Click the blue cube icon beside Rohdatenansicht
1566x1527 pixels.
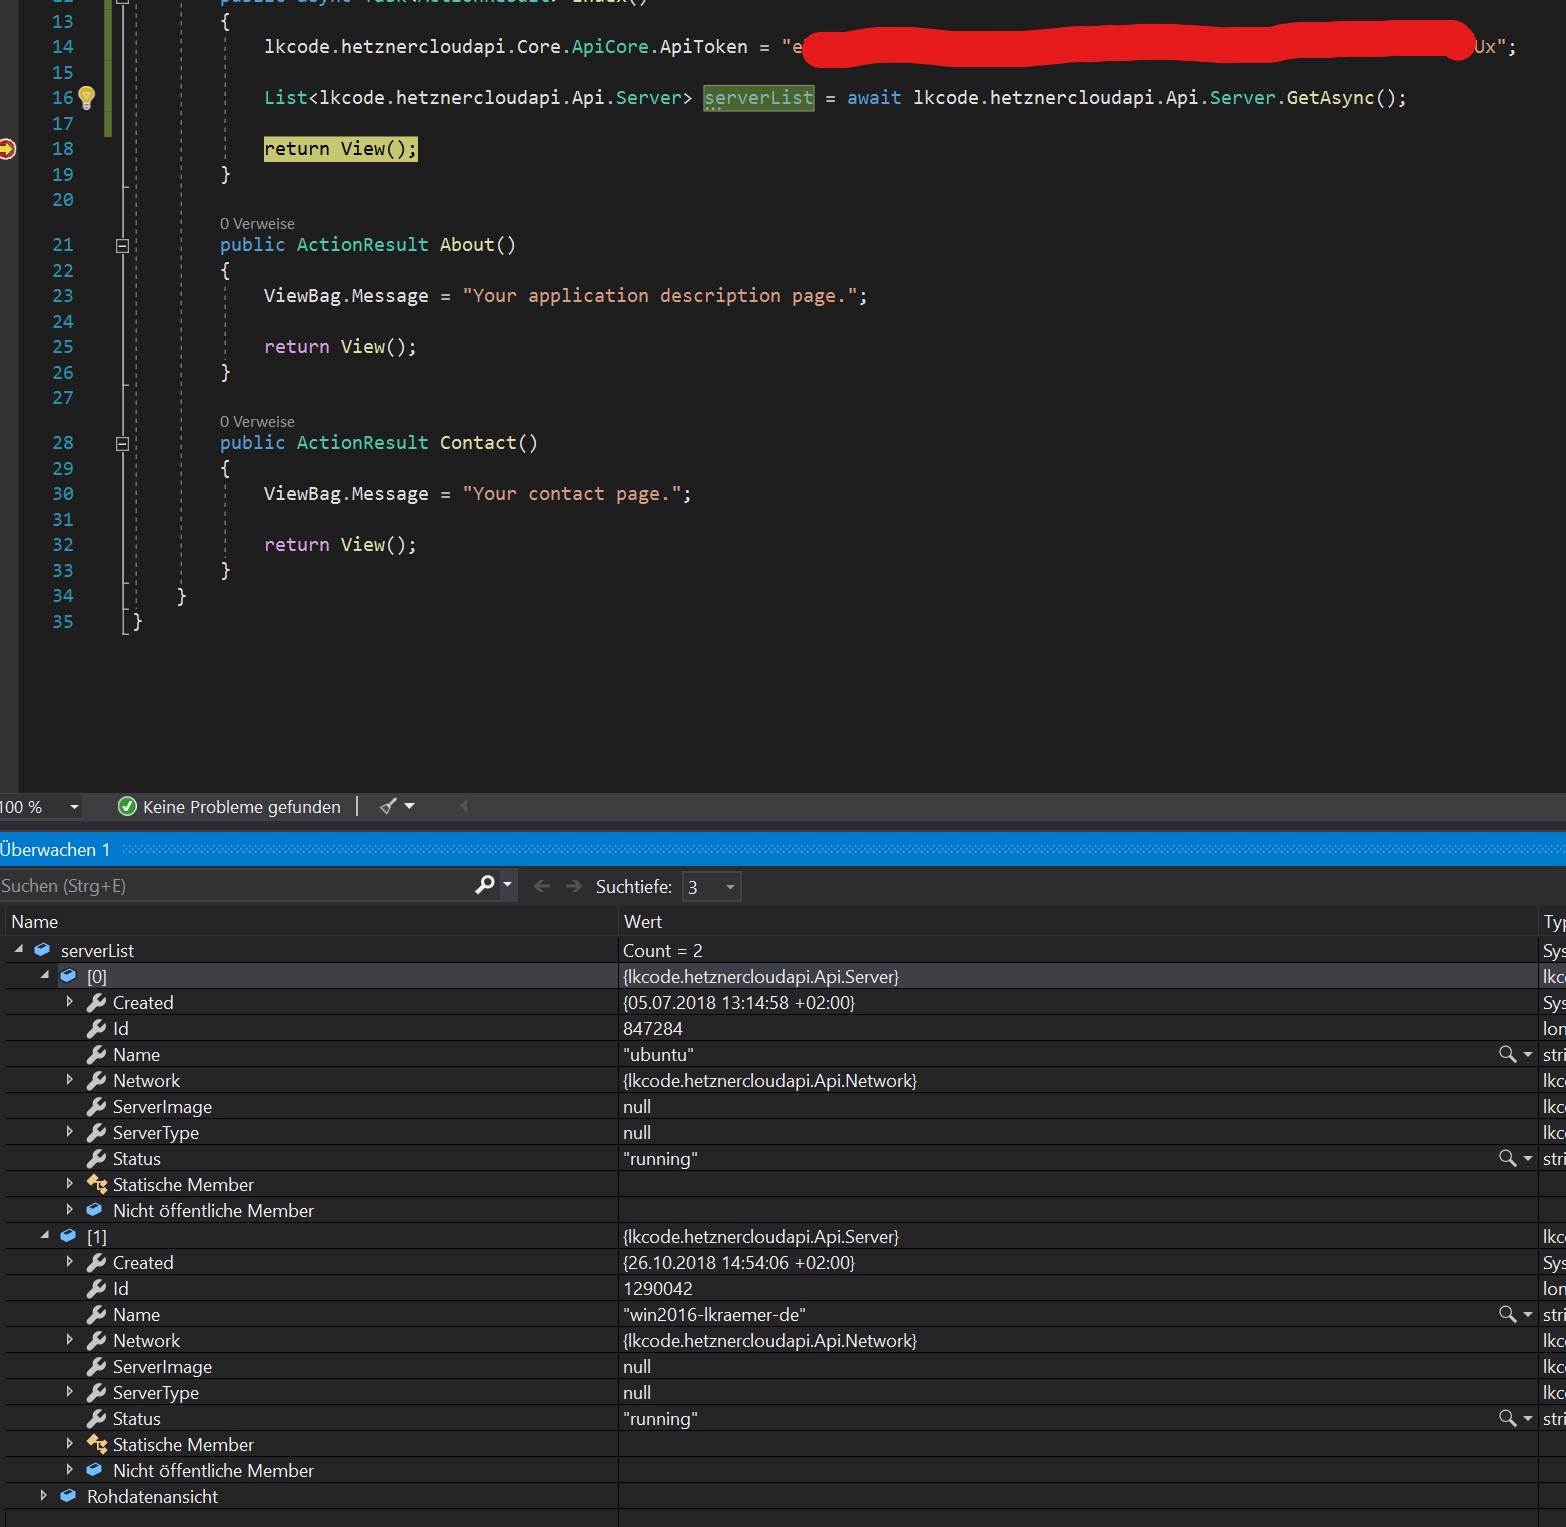click(68, 1496)
